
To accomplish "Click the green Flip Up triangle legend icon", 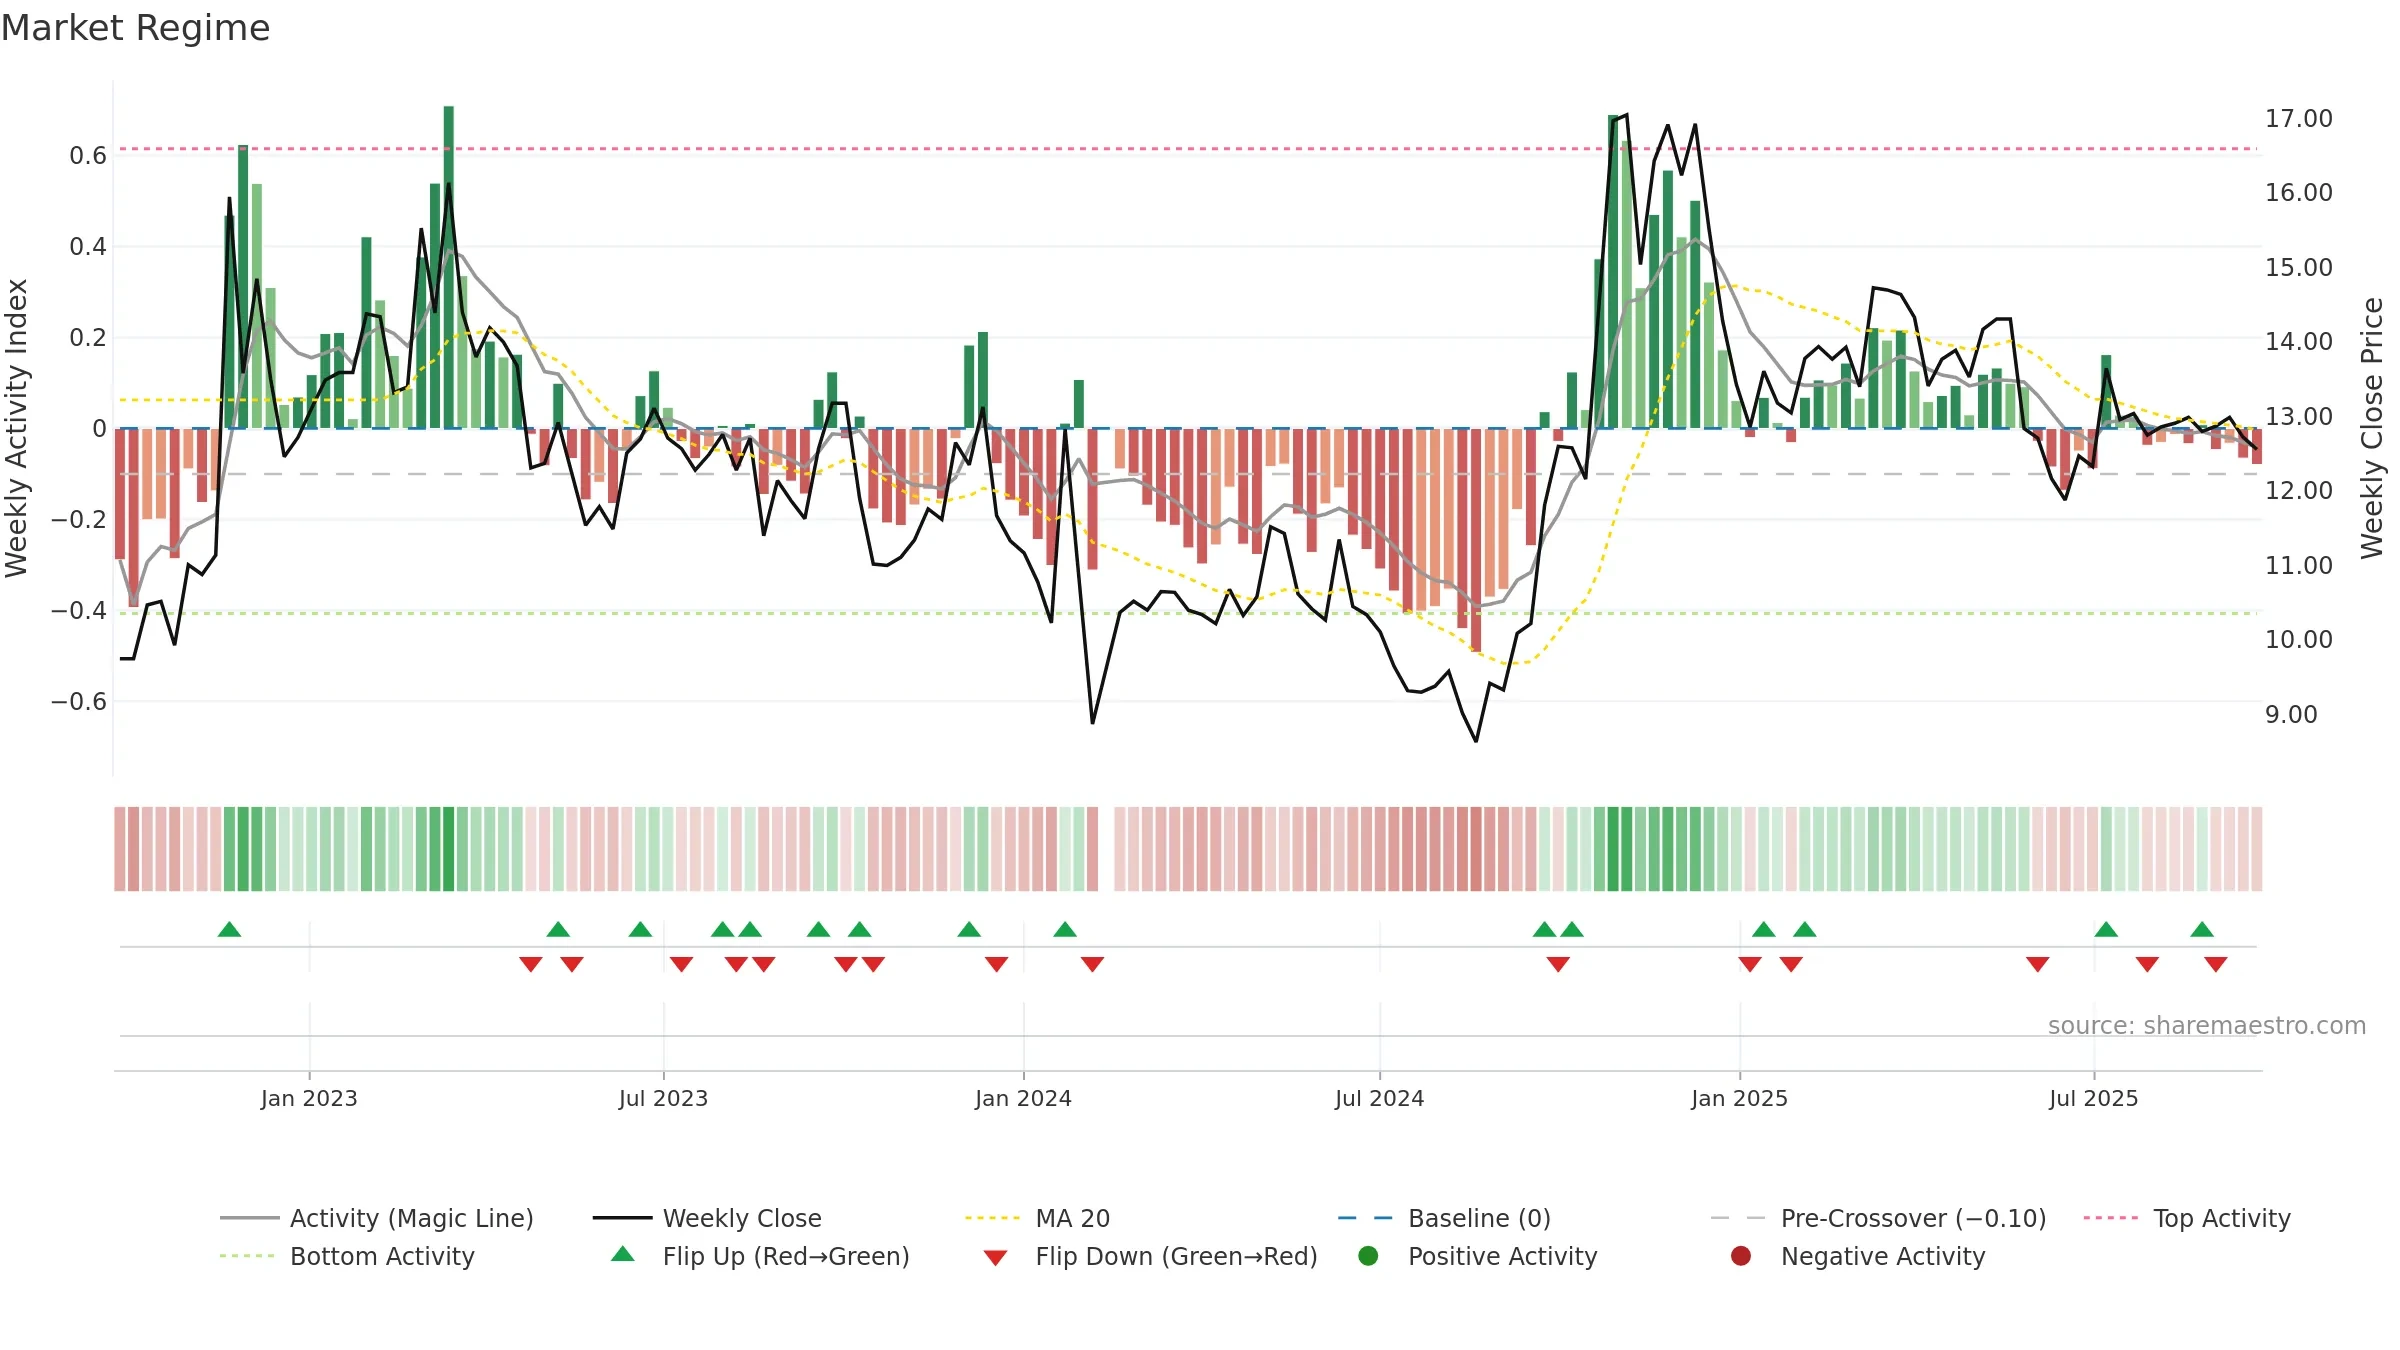I will click(x=623, y=1255).
